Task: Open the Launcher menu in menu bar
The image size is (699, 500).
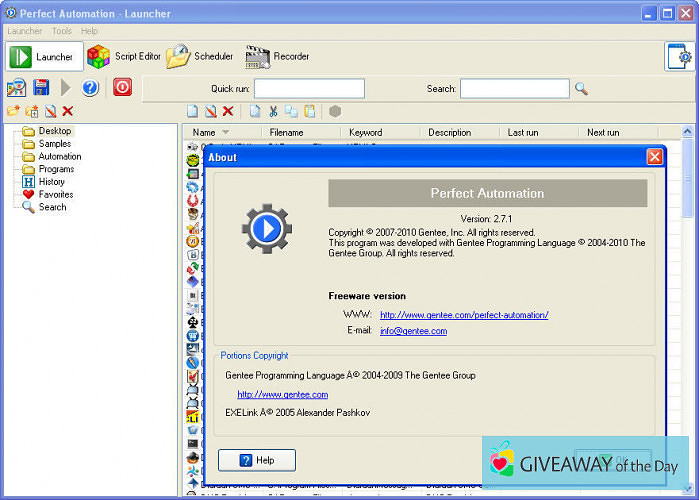Action: click(24, 31)
